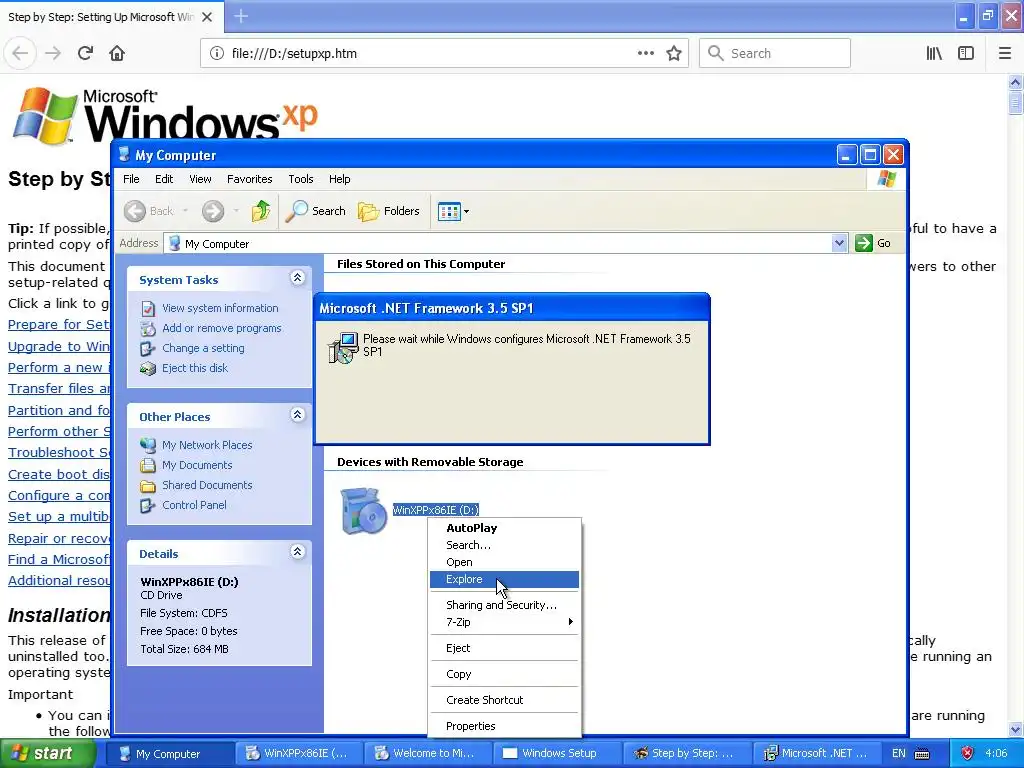This screenshot has width=1024, height=768.
Task: Open My Documents link
Action: (x=197, y=466)
